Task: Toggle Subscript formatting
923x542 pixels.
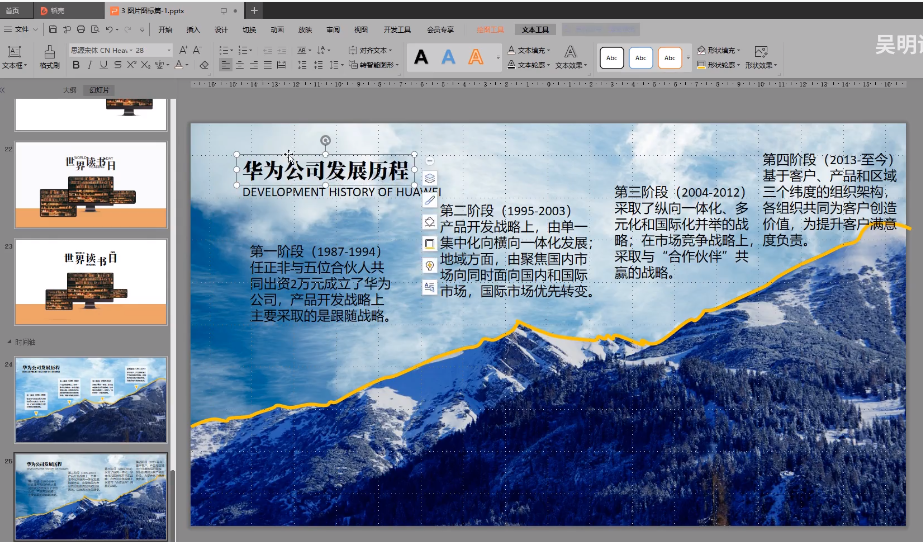Action: click(x=145, y=65)
